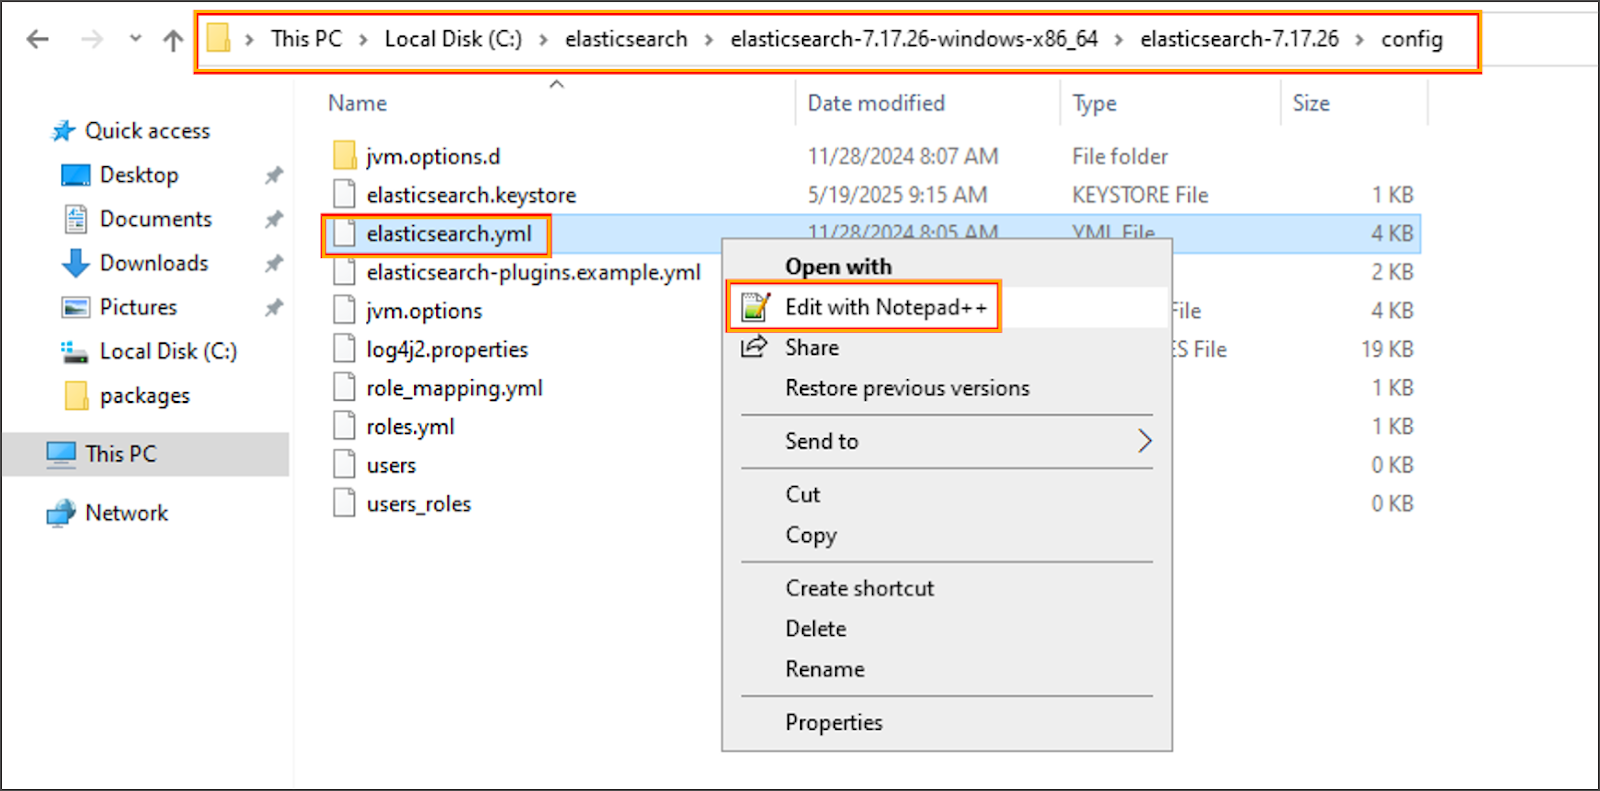The width and height of the screenshot is (1600, 791).
Task: Click the Notepad++ icon in context menu
Action: [x=755, y=307]
